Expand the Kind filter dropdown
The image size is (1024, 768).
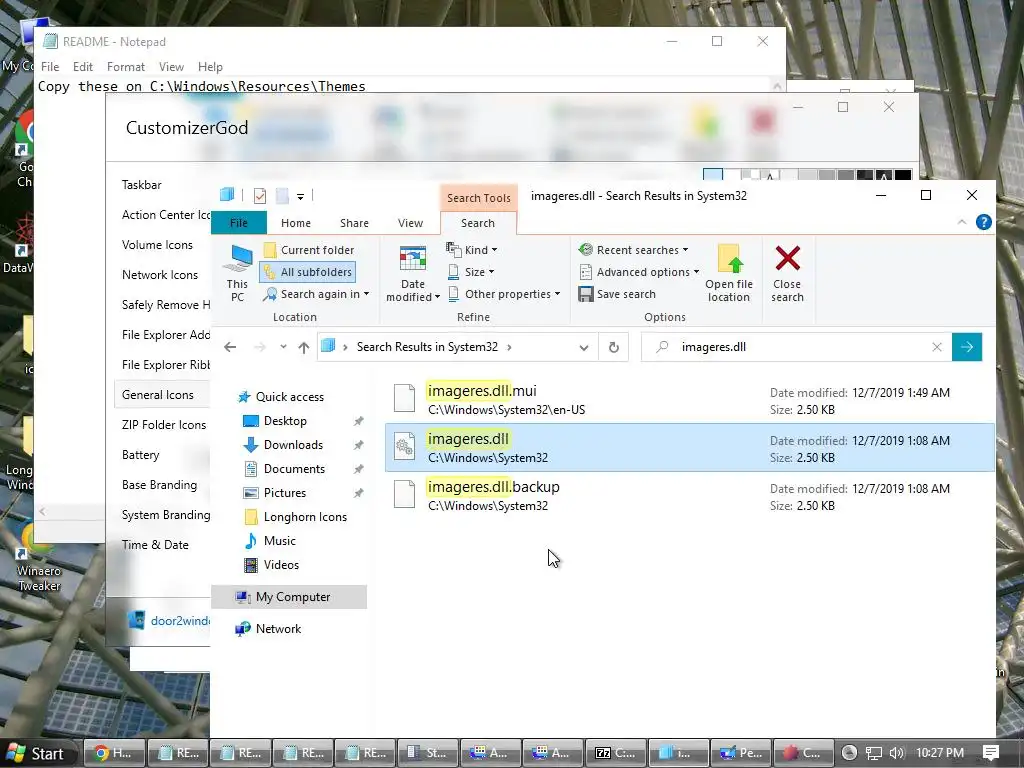tap(472, 250)
